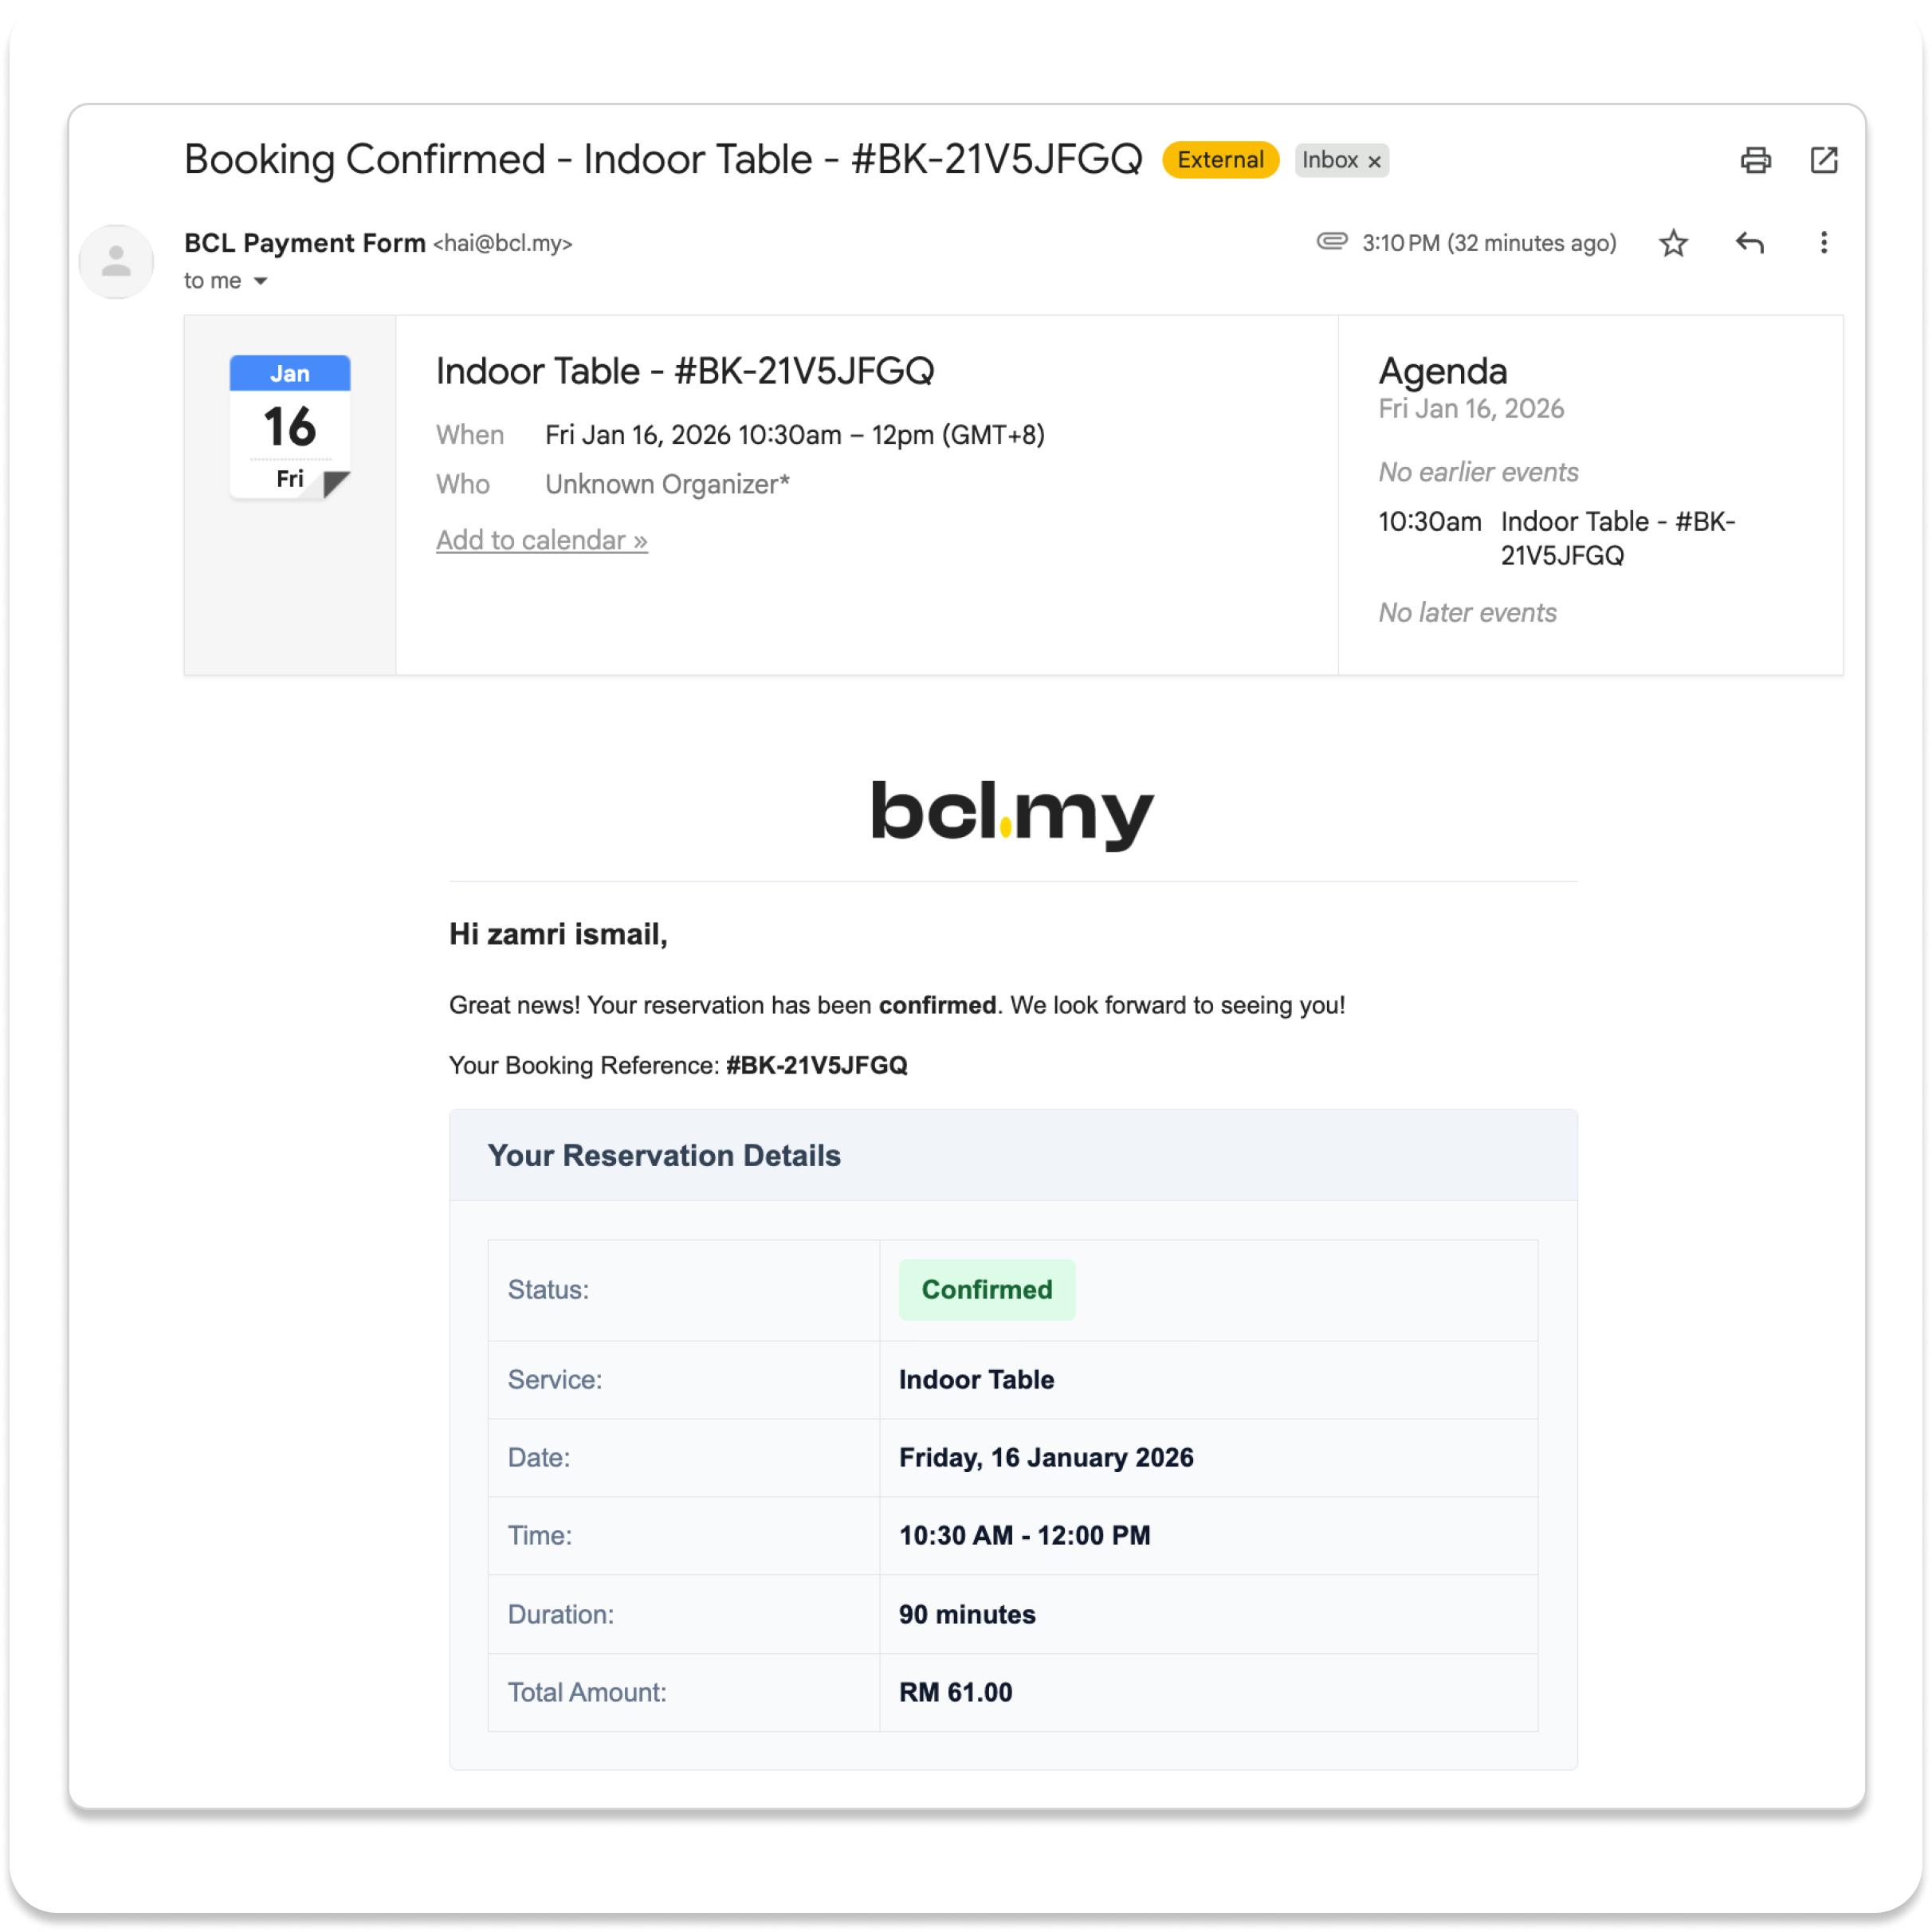Click the bold booking reference #BK-21V5JFGQ

816,1065
